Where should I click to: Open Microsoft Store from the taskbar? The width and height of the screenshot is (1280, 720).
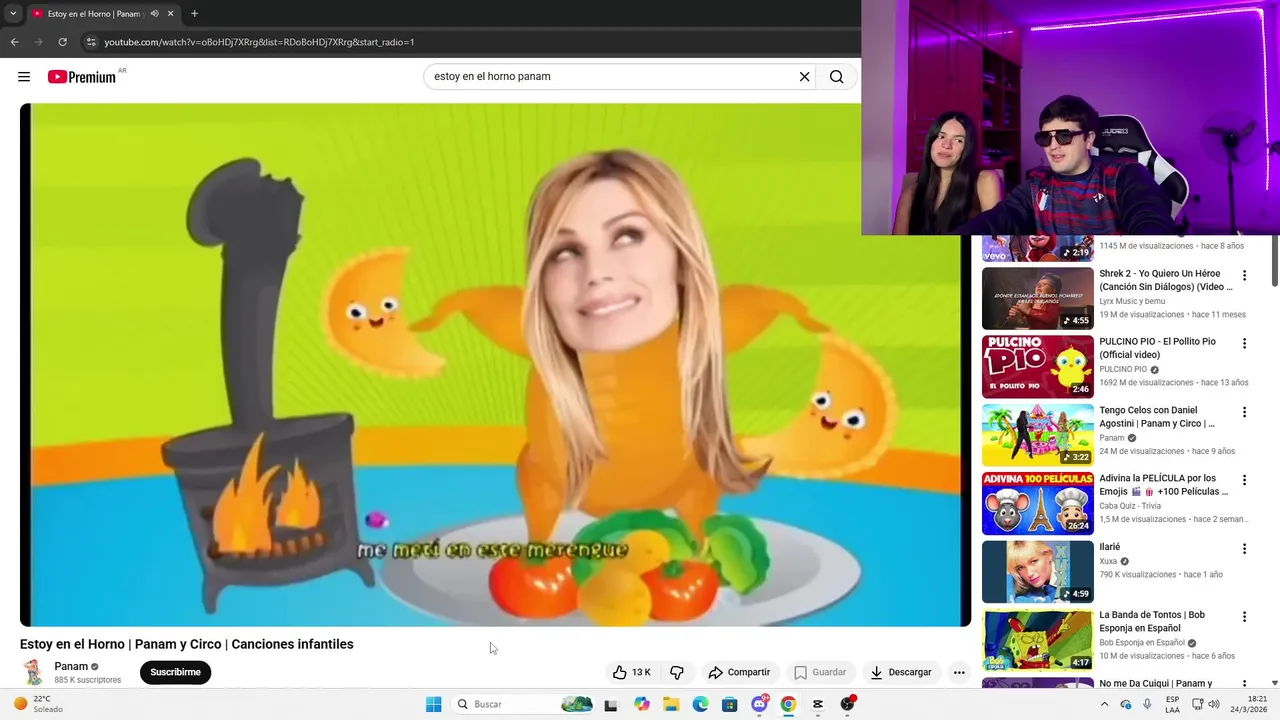point(730,704)
